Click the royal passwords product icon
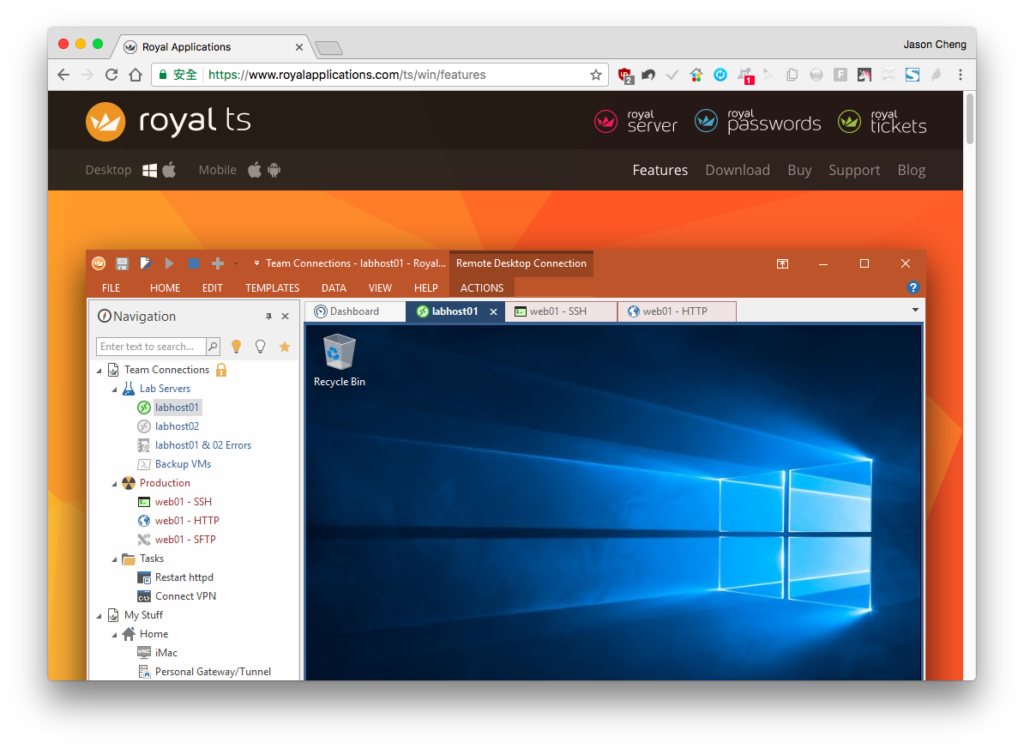The height and width of the screenshot is (749, 1024). pyautogui.click(x=706, y=121)
